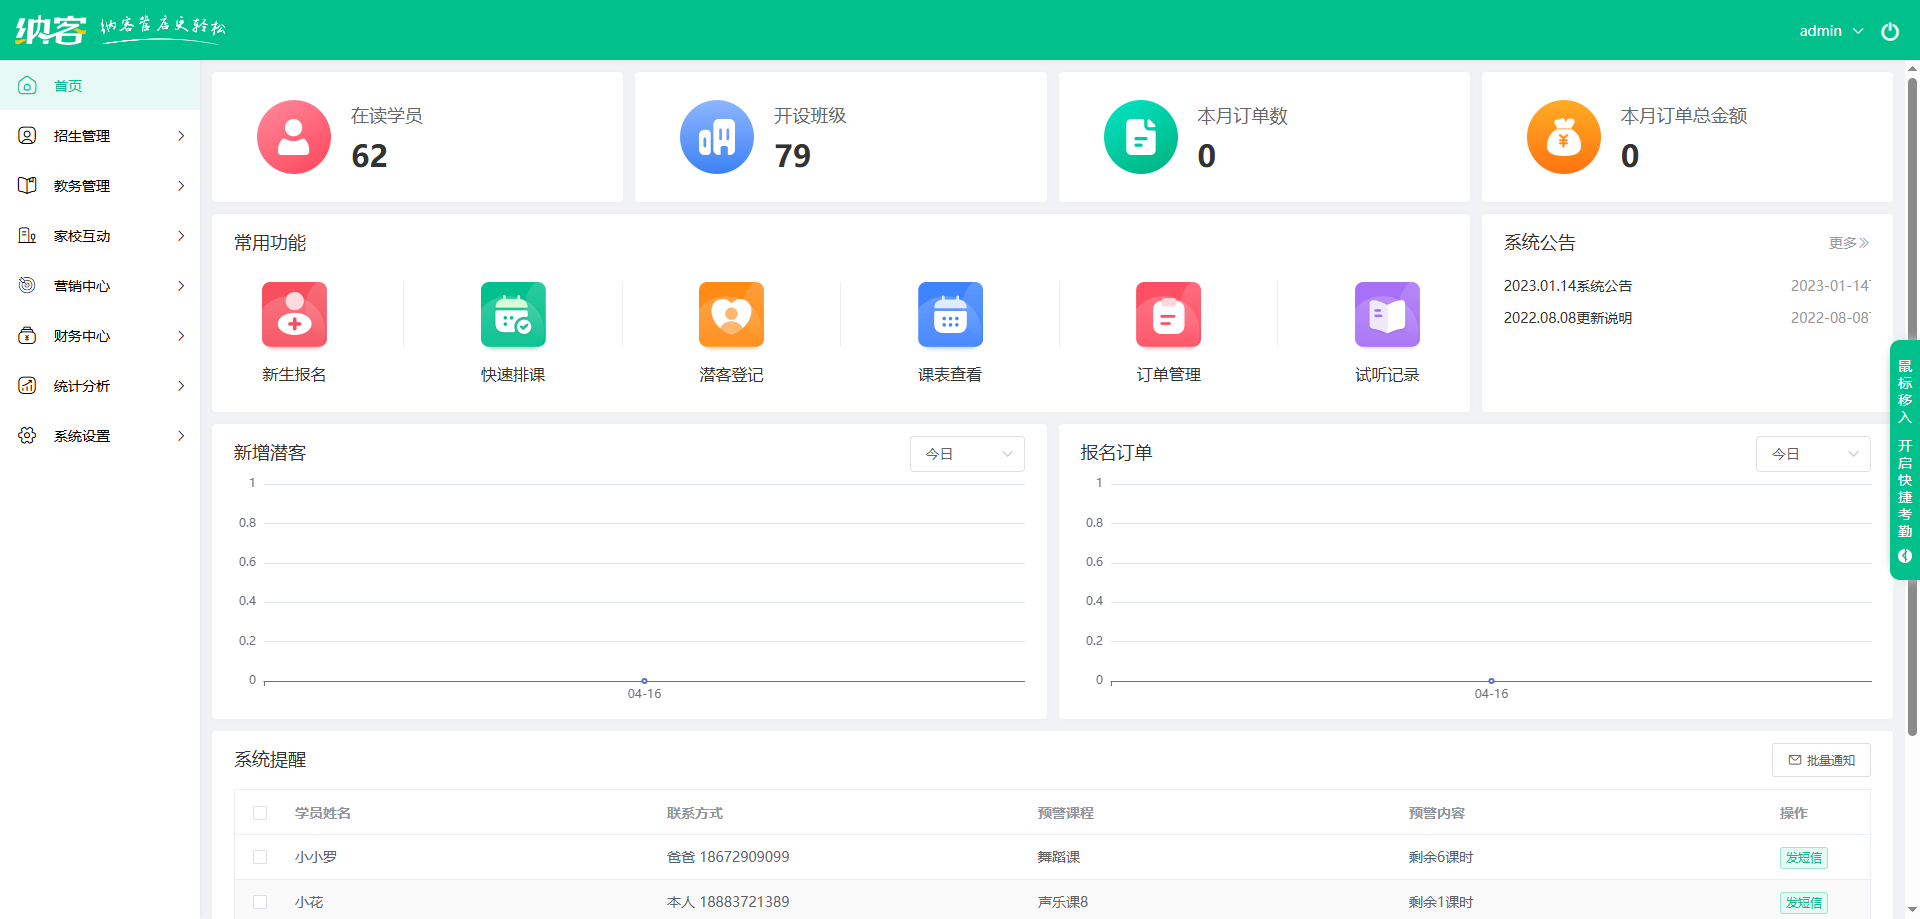Click the power logout icon
Image resolution: width=1920 pixels, height=919 pixels.
[x=1890, y=31]
